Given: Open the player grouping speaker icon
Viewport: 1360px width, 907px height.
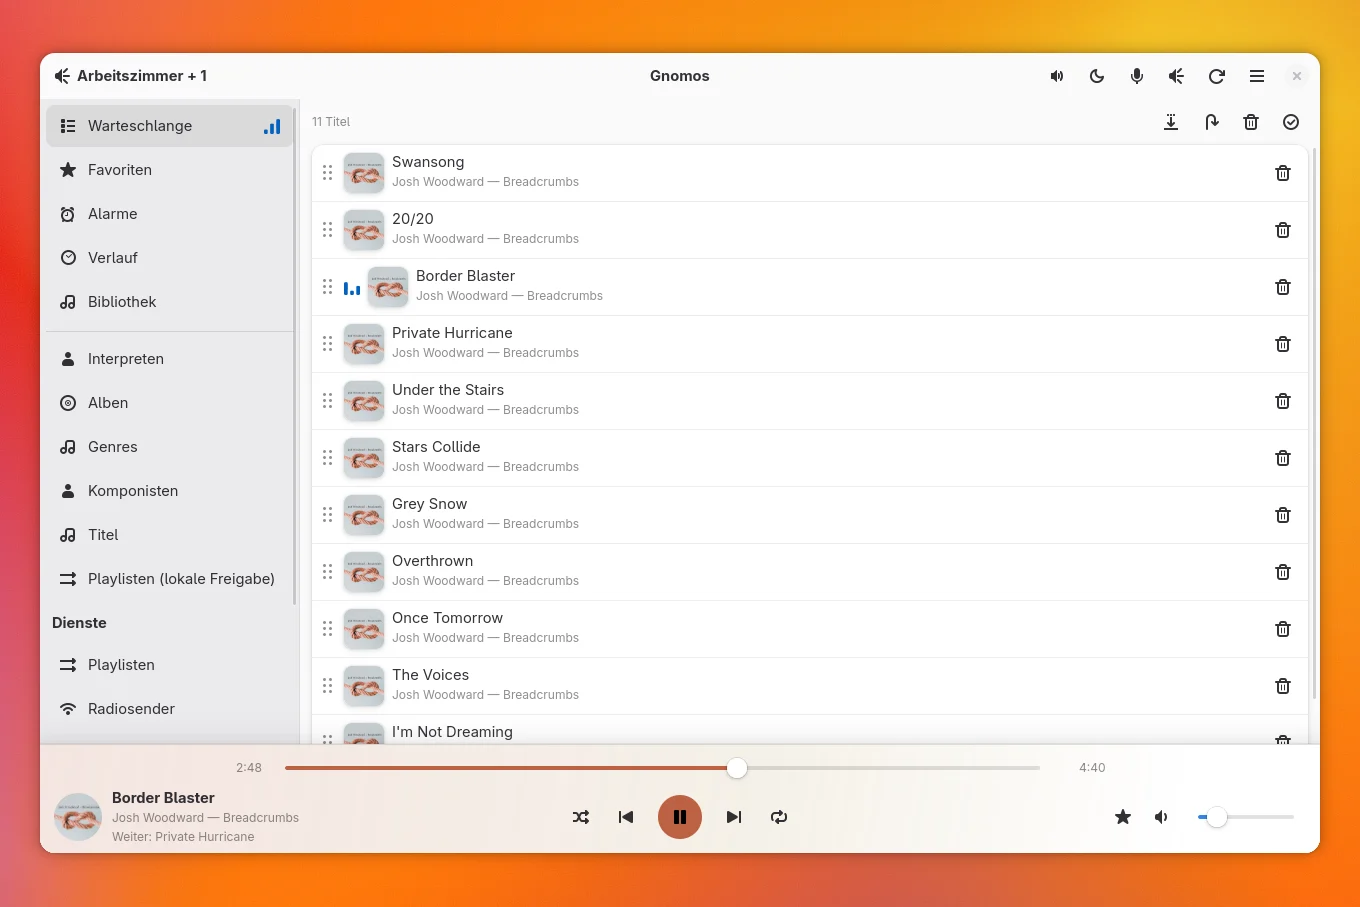Looking at the screenshot, I should coord(1177,76).
